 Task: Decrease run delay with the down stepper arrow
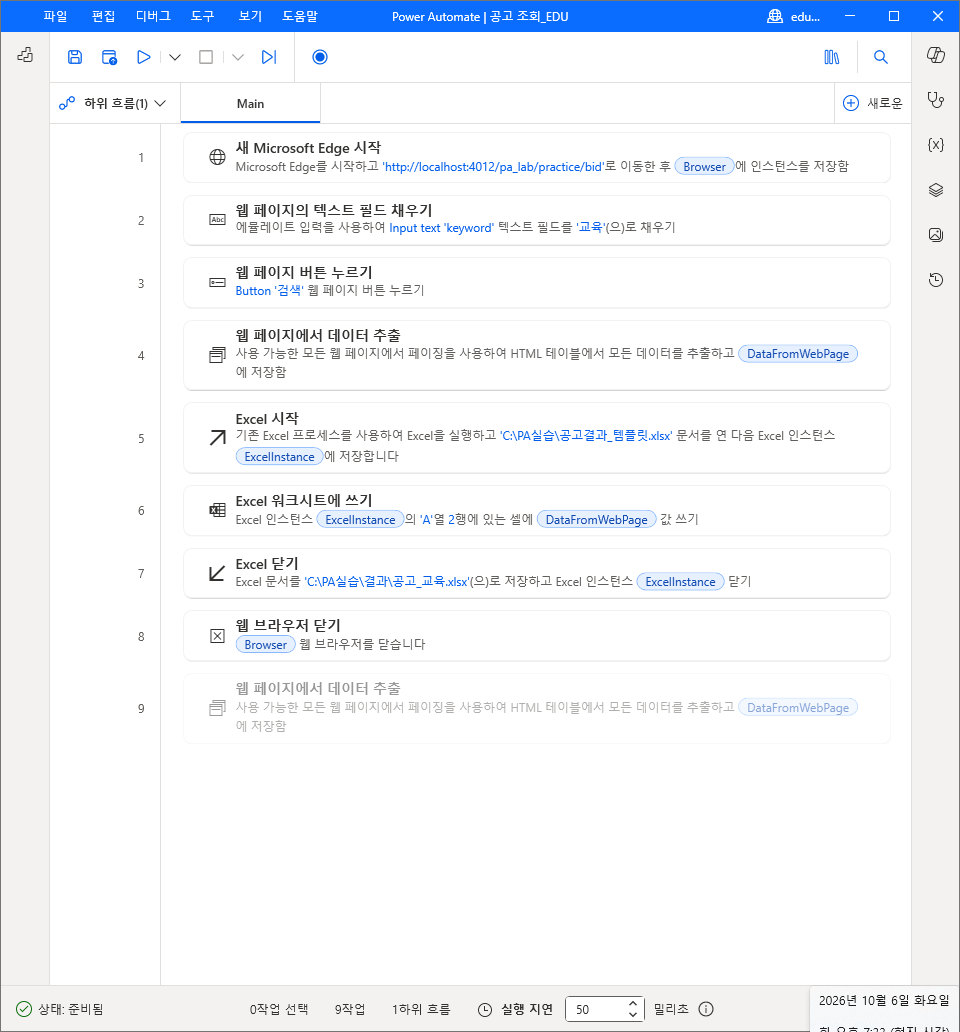tap(632, 1014)
